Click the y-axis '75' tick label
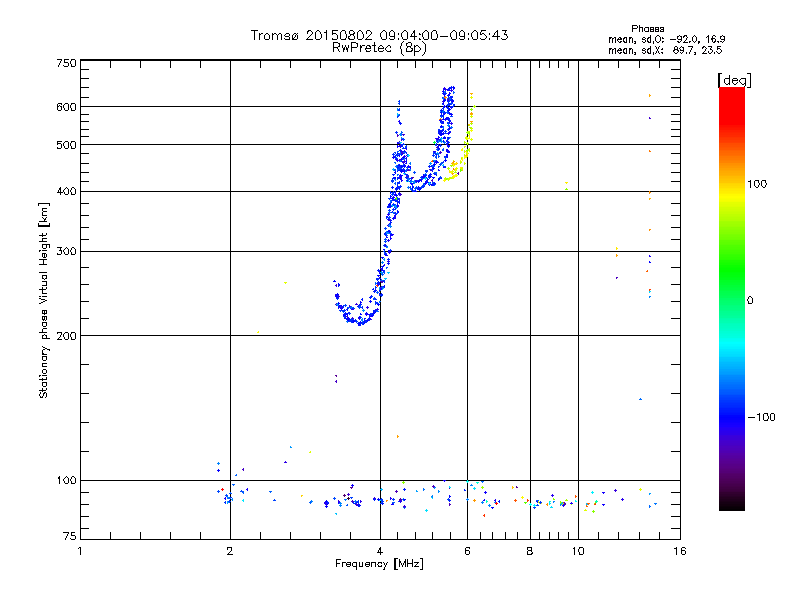Viewport: 800px width, 600px height. pyautogui.click(x=70, y=536)
